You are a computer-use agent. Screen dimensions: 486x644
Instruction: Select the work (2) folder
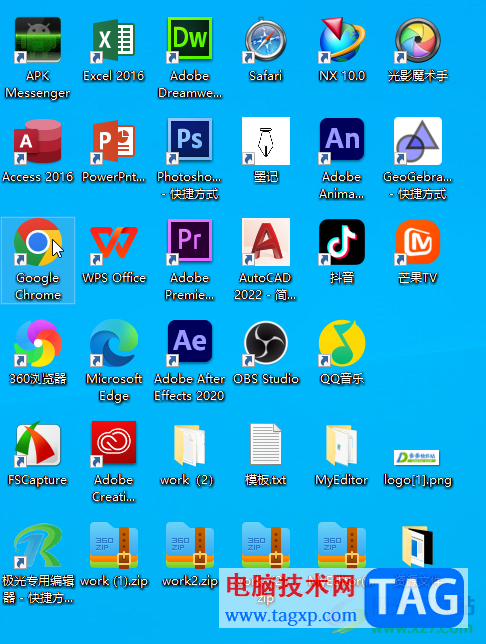tap(190, 445)
